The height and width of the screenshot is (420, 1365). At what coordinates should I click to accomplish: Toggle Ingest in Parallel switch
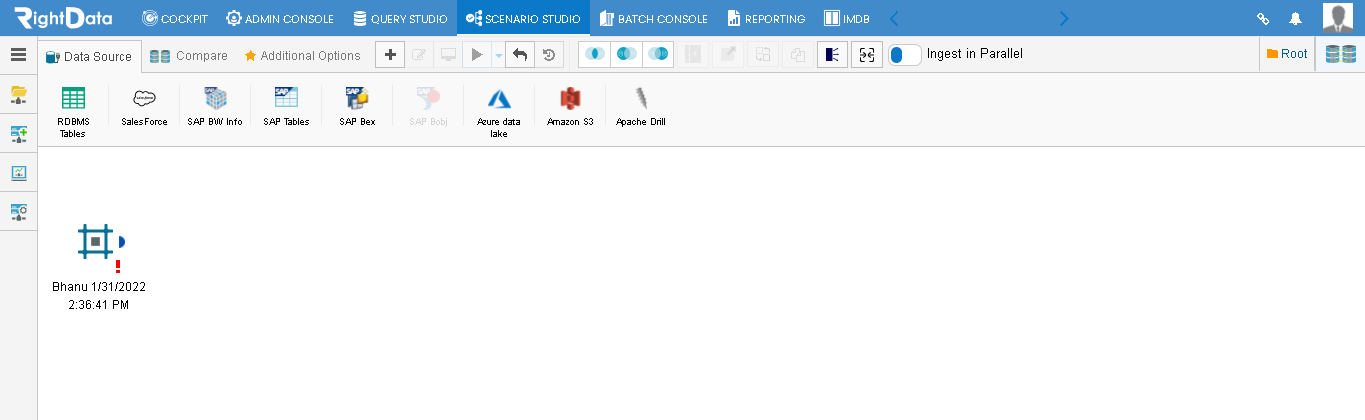[x=905, y=55]
